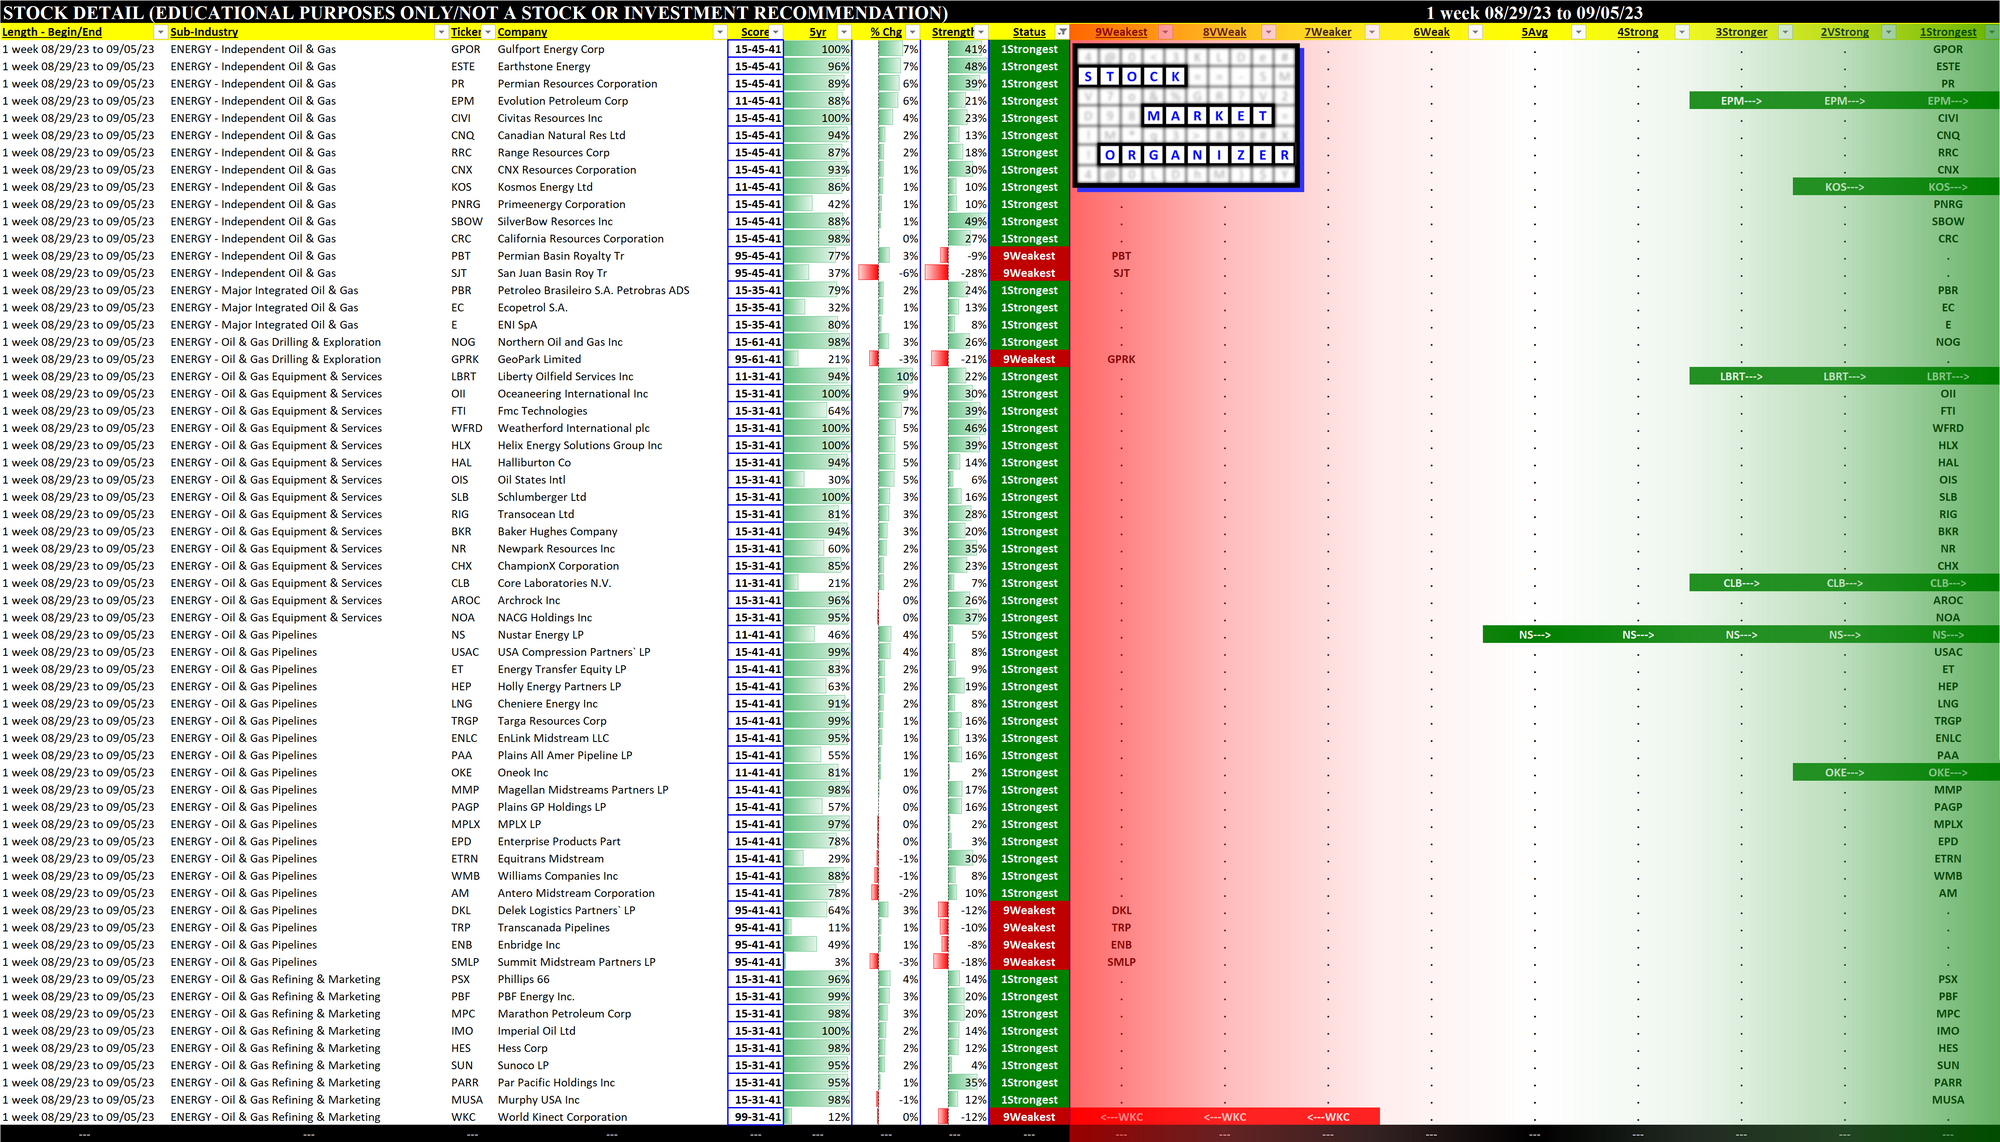Expand the 5yr column filter dropdown

(844, 32)
